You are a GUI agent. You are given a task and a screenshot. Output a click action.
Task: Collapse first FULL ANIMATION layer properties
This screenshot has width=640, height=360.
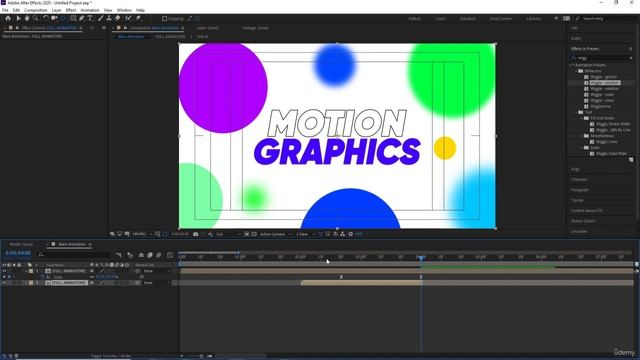pyautogui.click(x=26, y=271)
